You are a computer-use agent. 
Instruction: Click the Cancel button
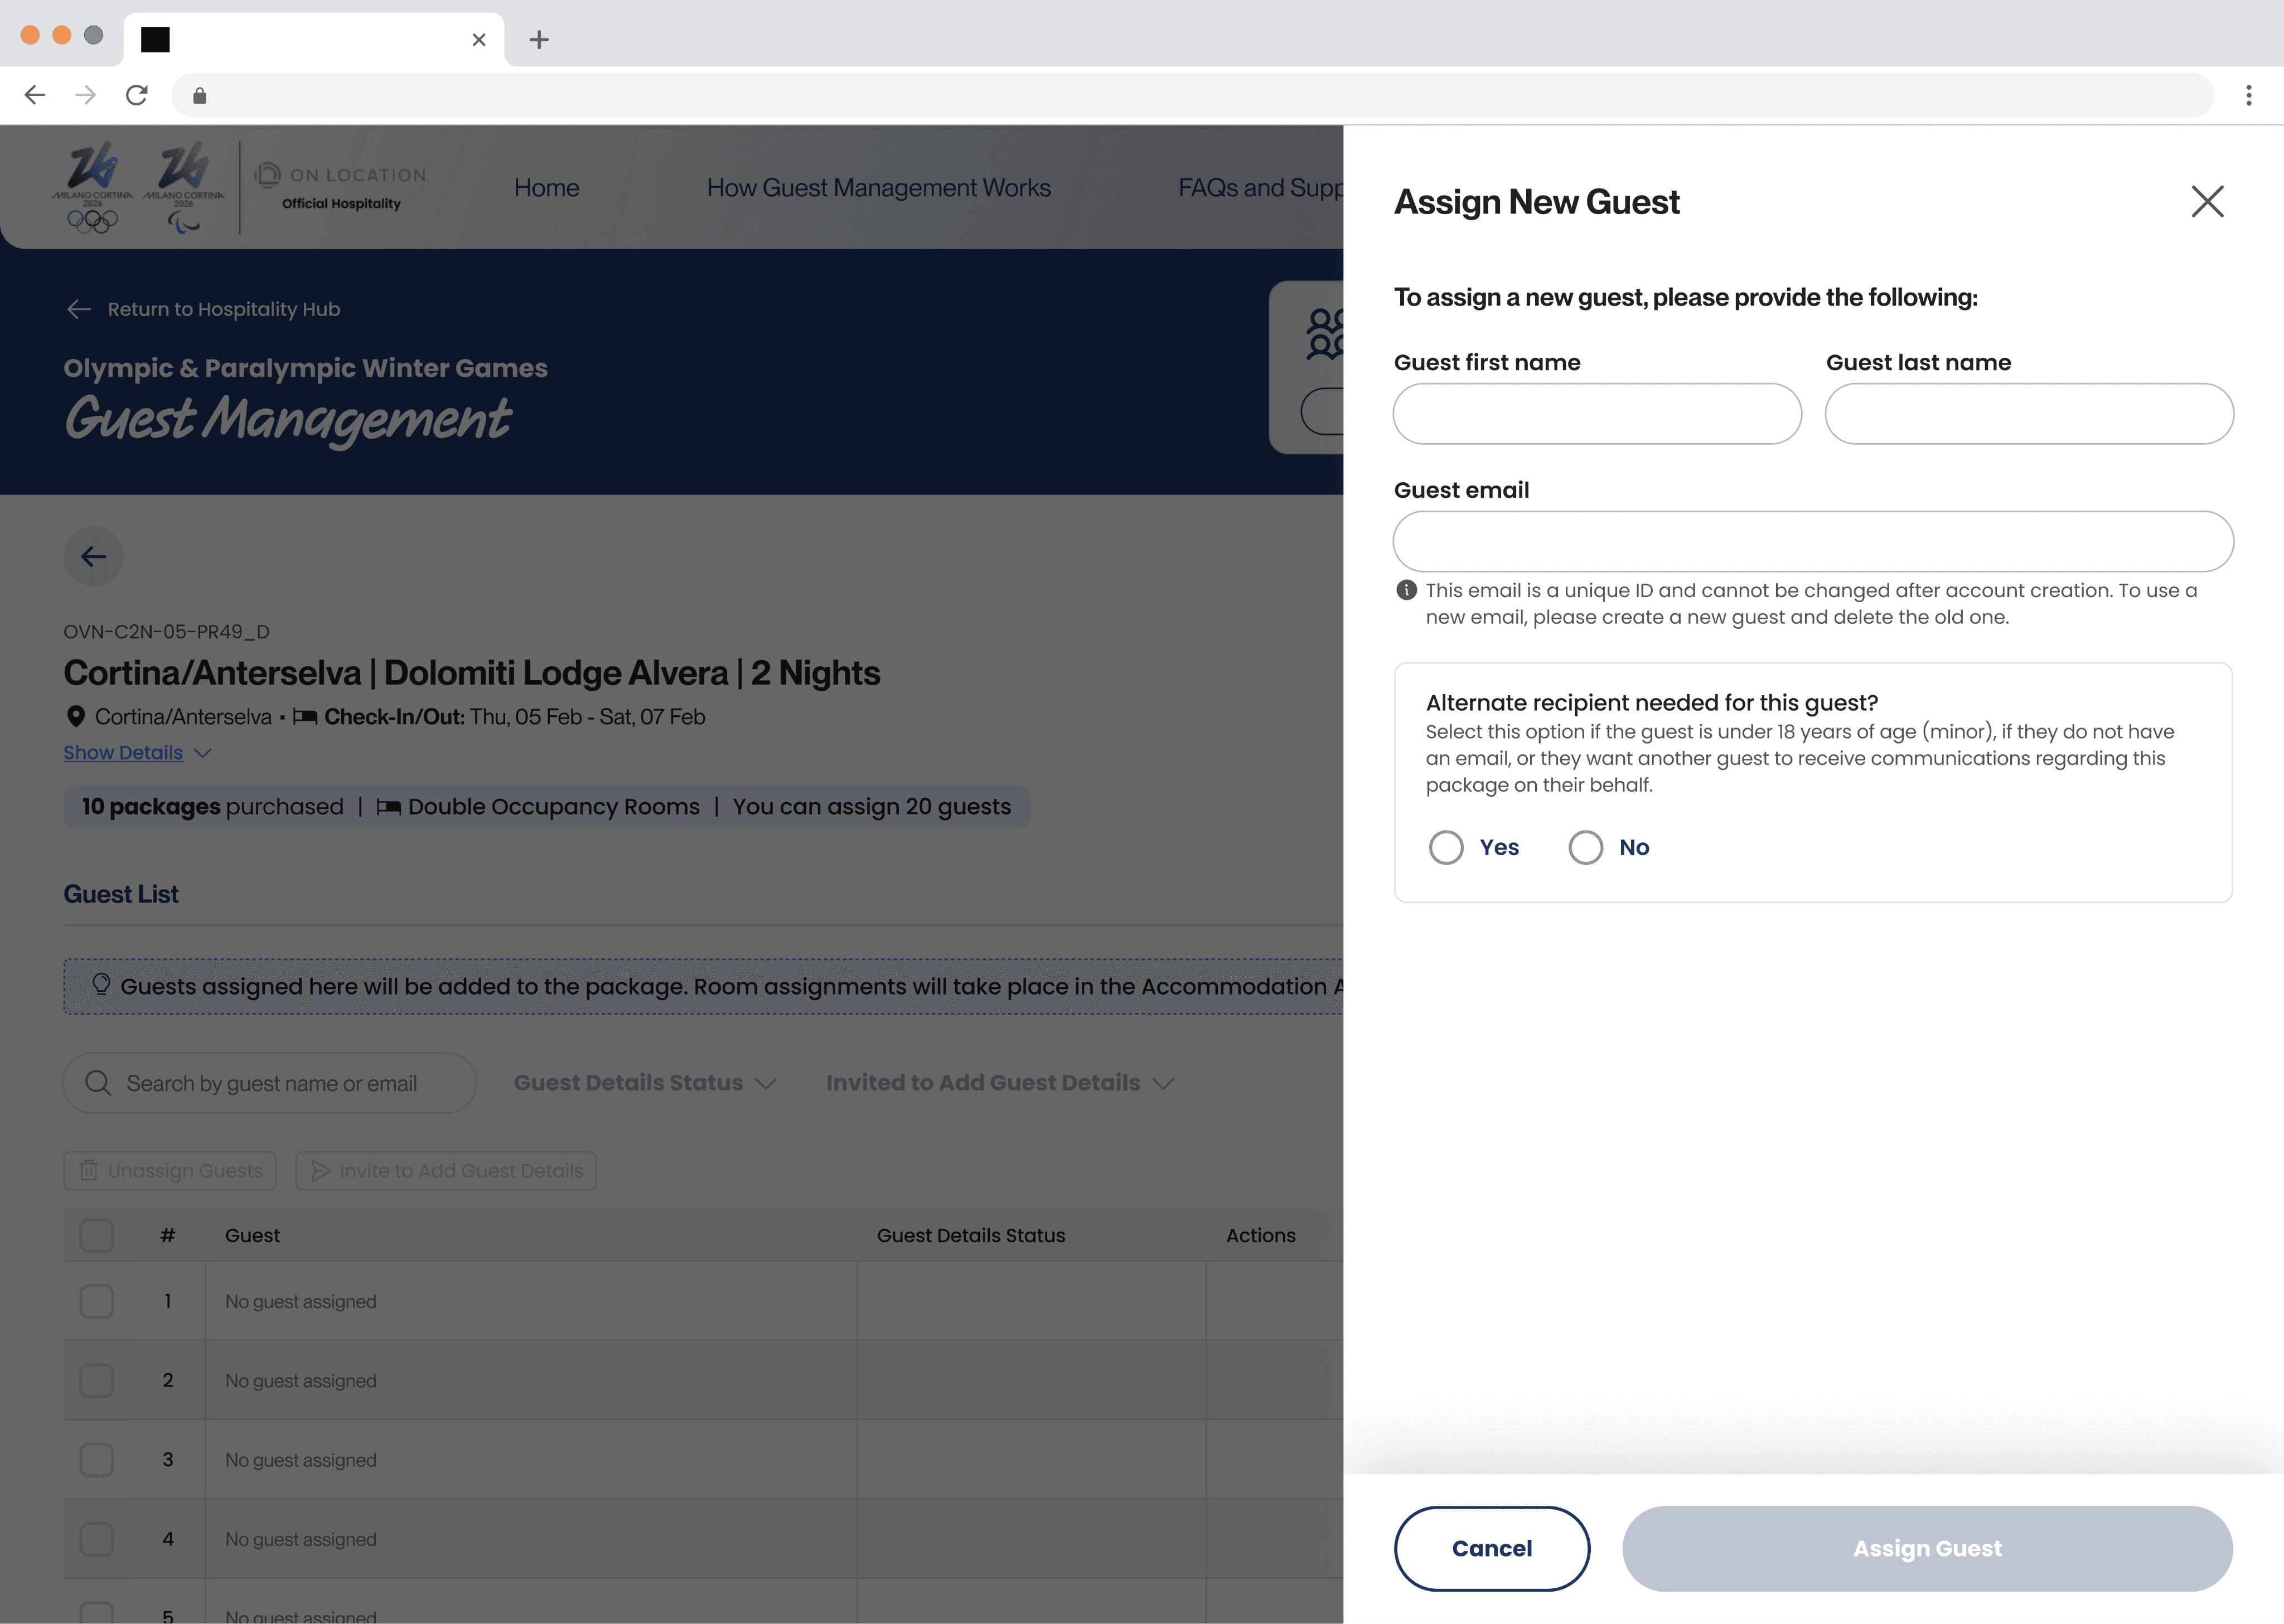point(1491,1548)
